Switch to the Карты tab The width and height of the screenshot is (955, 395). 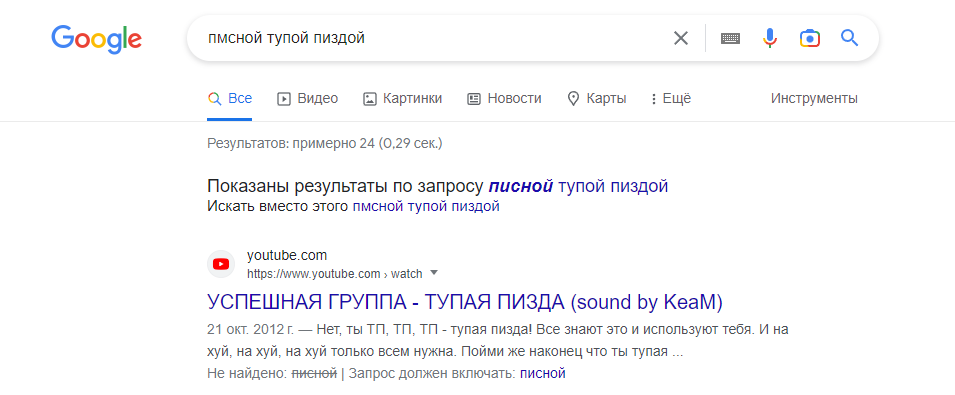597,99
